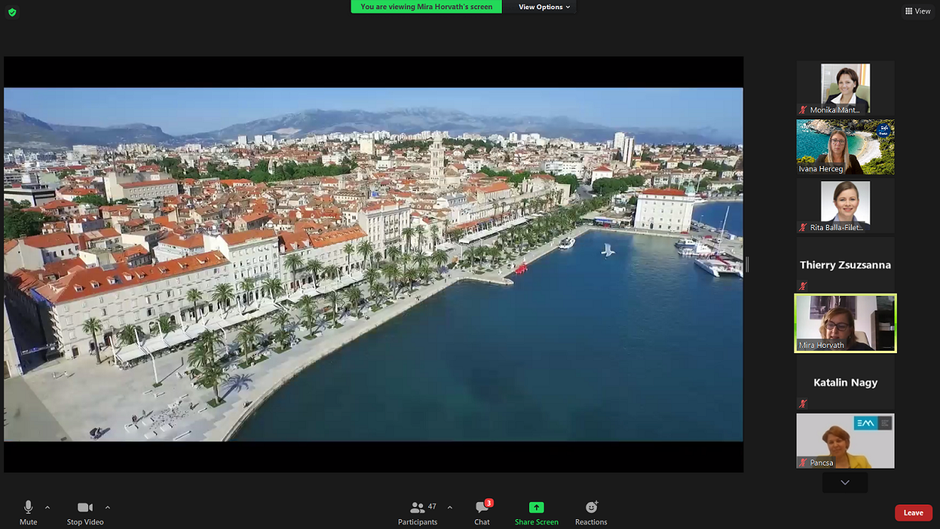Click Thierry Zsuzsanna's muted microphone icon
This screenshot has height=529, width=940.
coord(802,286)
